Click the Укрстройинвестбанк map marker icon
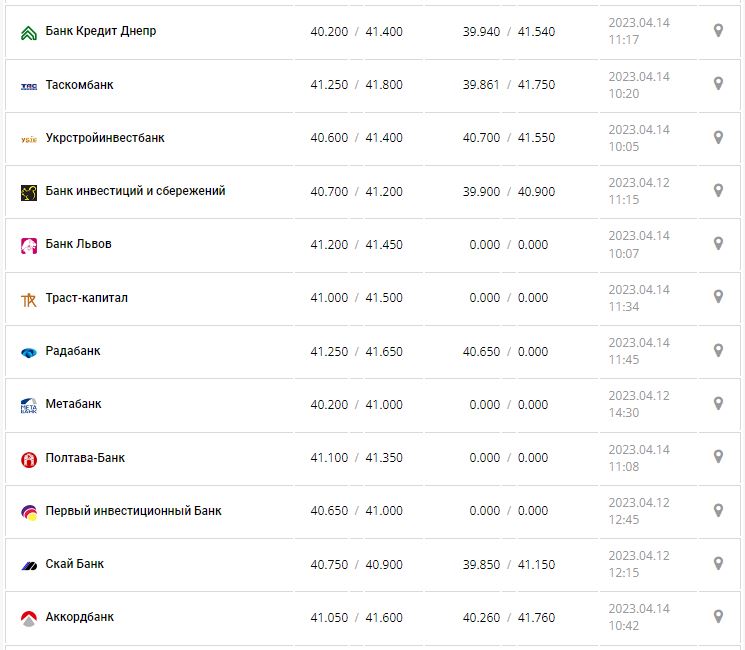Screen dimensions: 745x650 718,137
